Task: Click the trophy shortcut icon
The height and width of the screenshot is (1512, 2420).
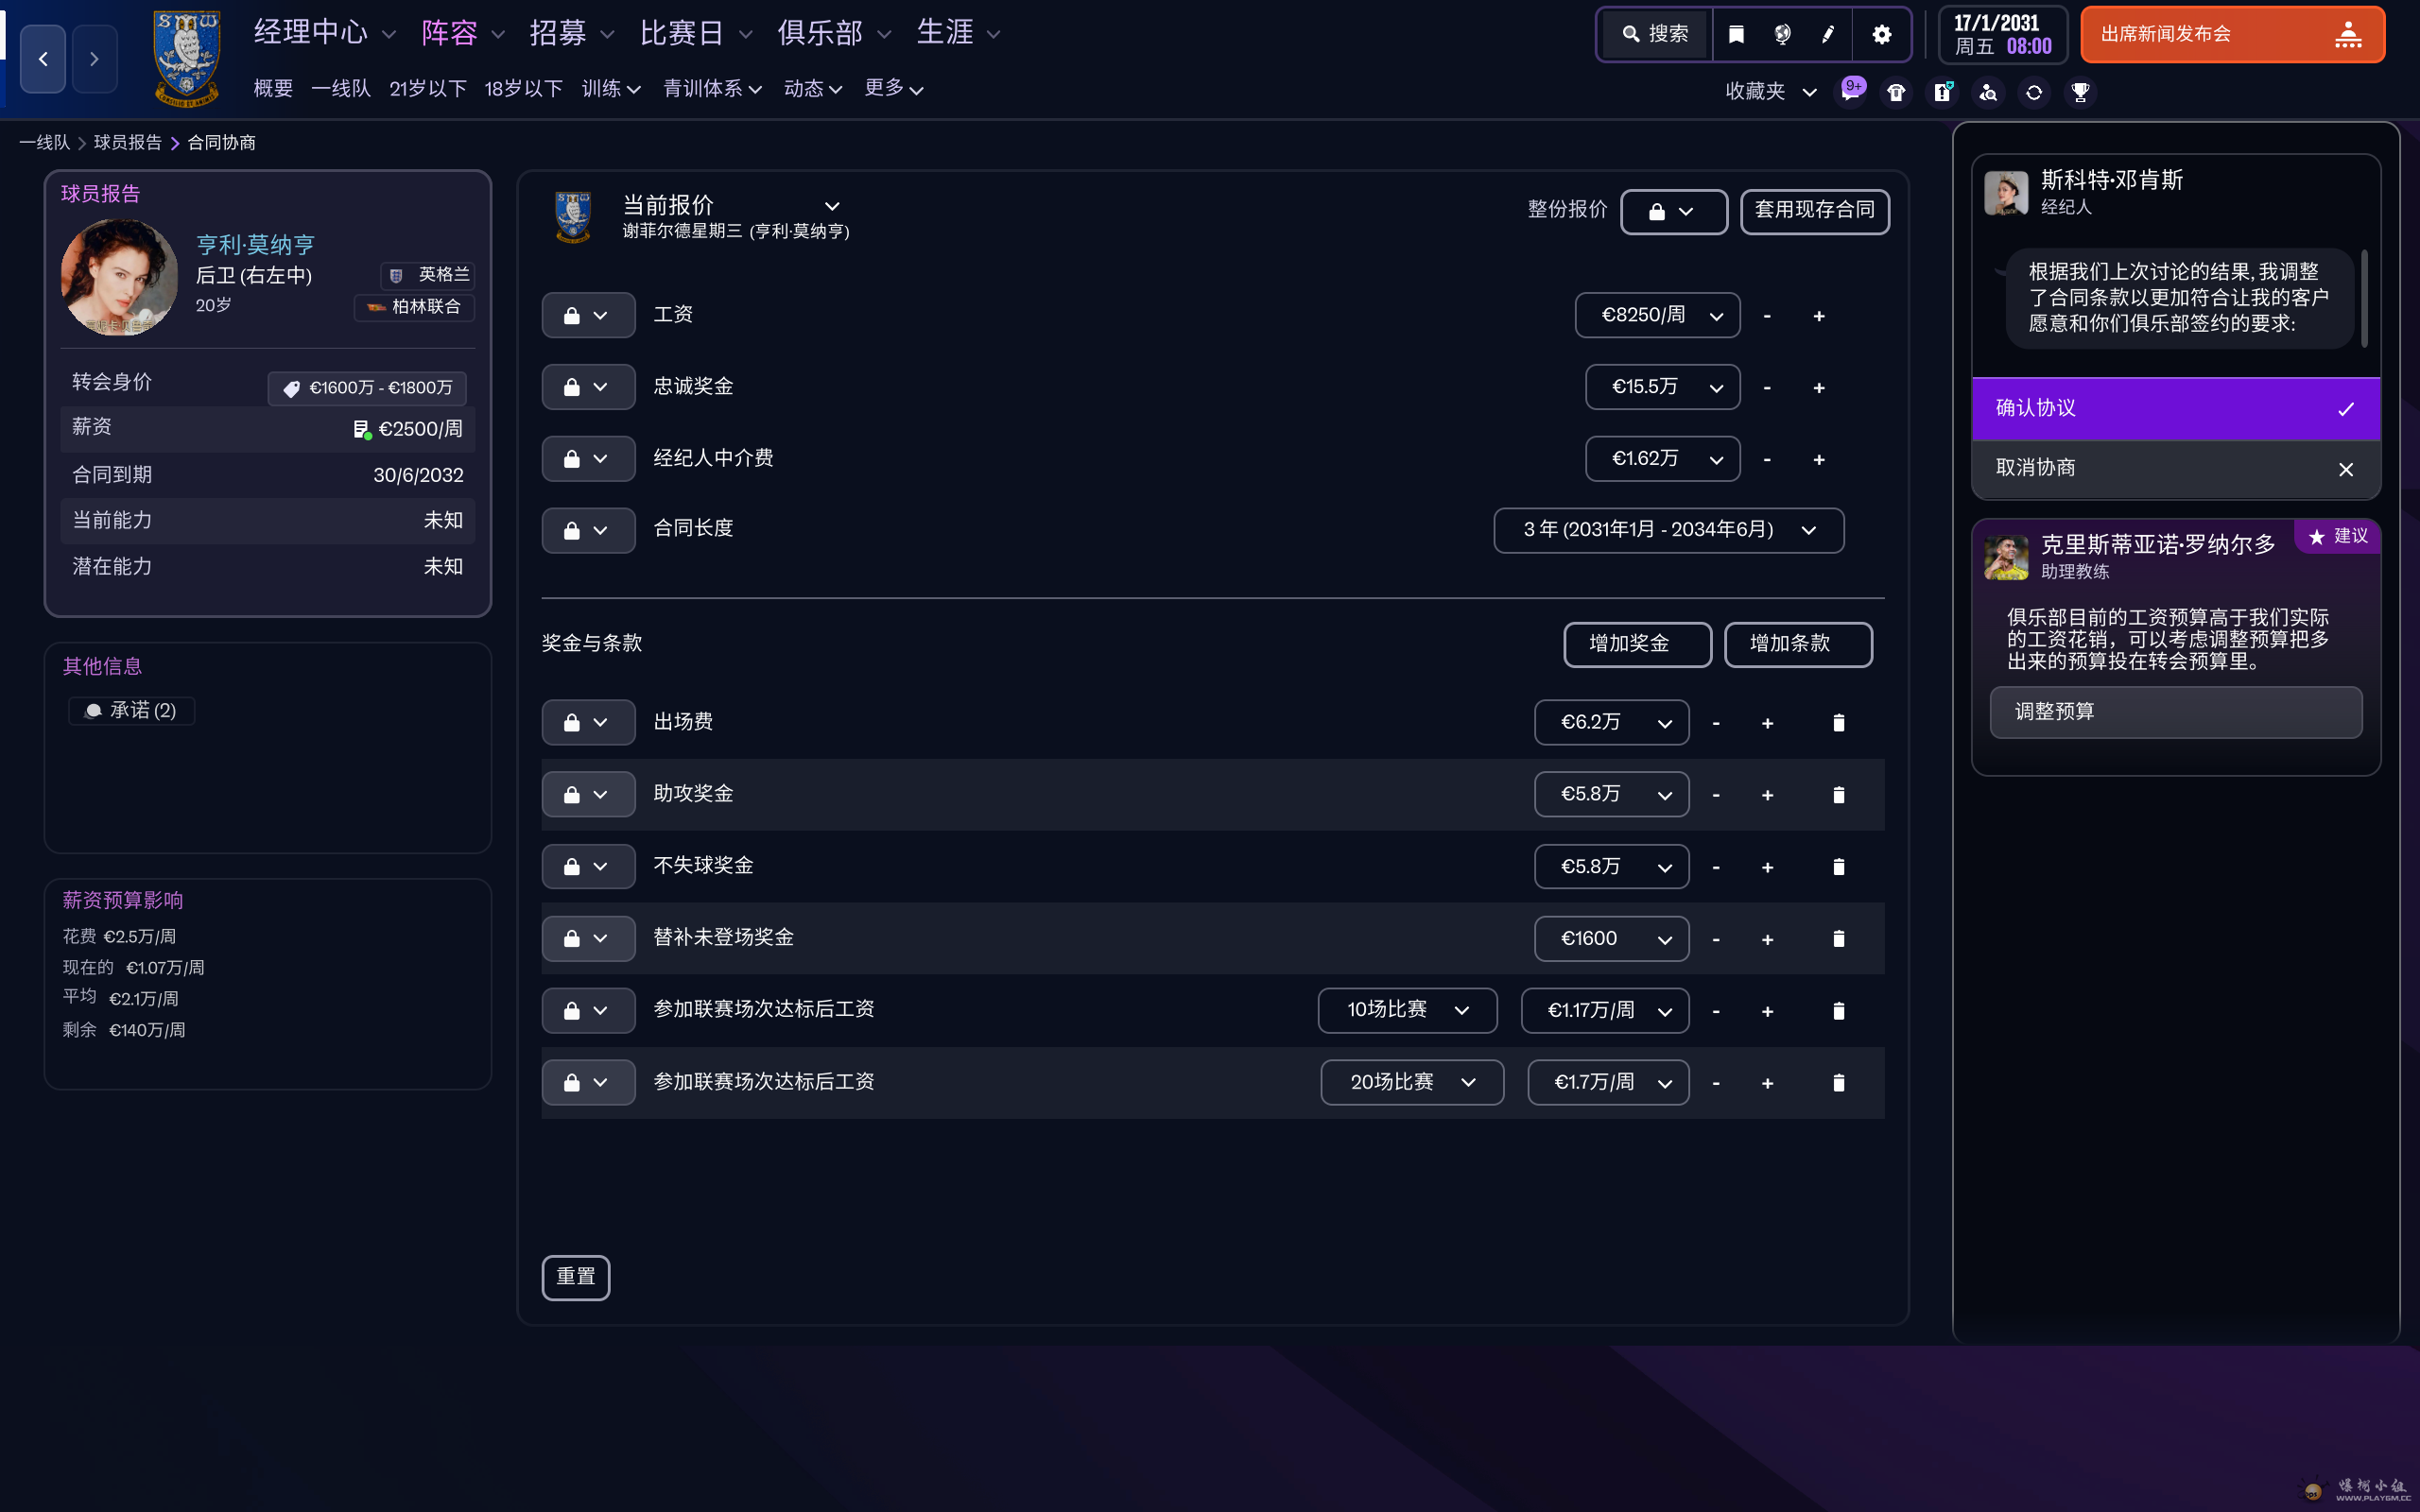Action: tap(2080, 92)
